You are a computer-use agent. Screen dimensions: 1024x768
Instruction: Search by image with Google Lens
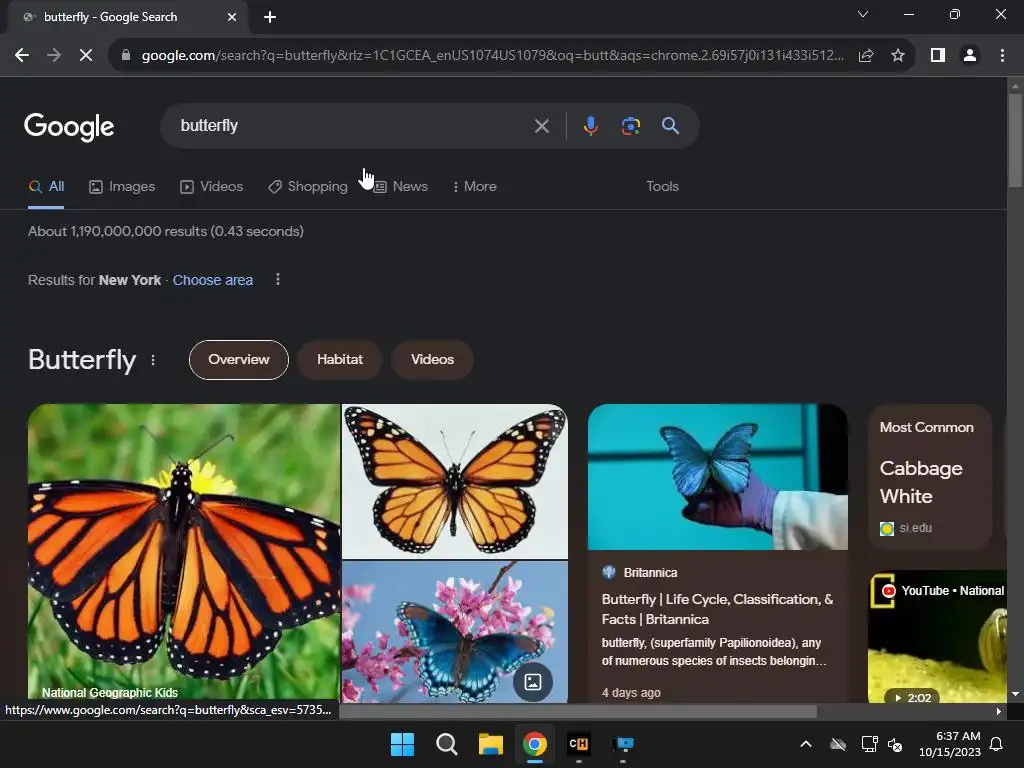click(x=630, y=126)
